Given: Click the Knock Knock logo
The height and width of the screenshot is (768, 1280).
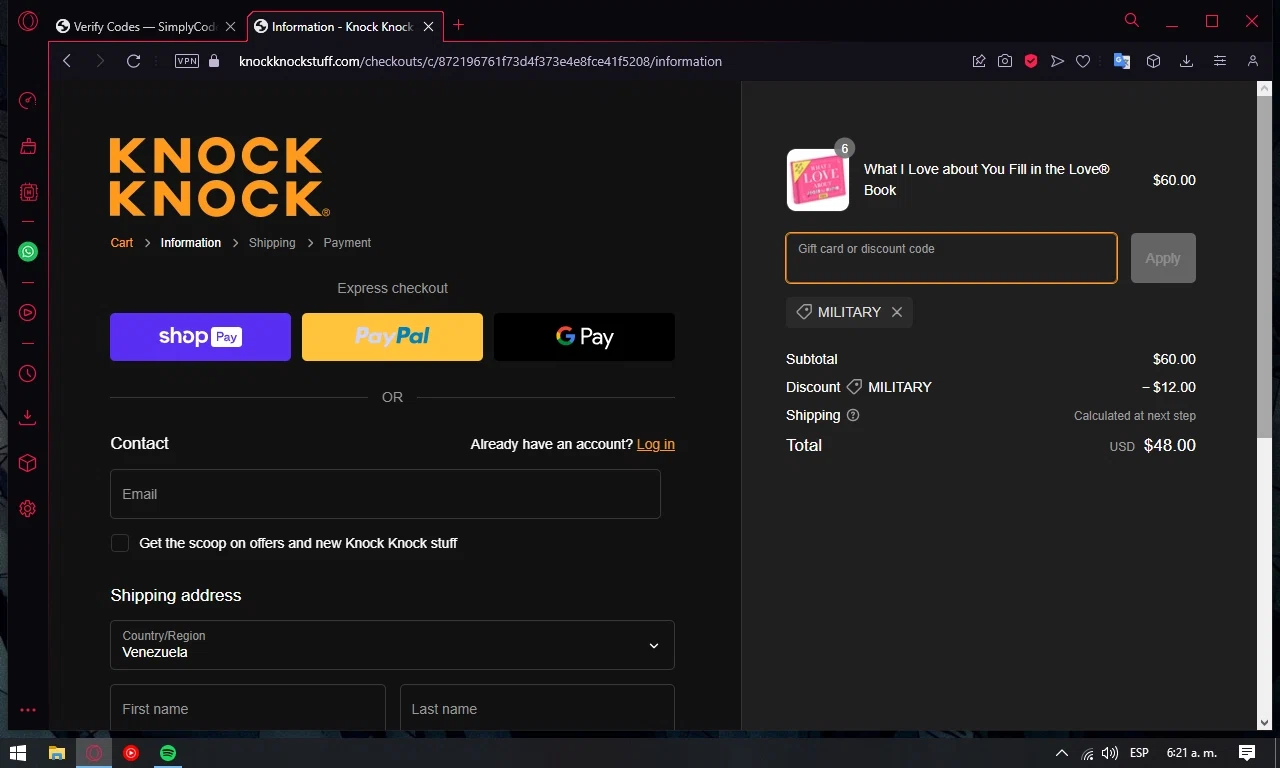Looking at the screenshot, I should tap(219, 177).
